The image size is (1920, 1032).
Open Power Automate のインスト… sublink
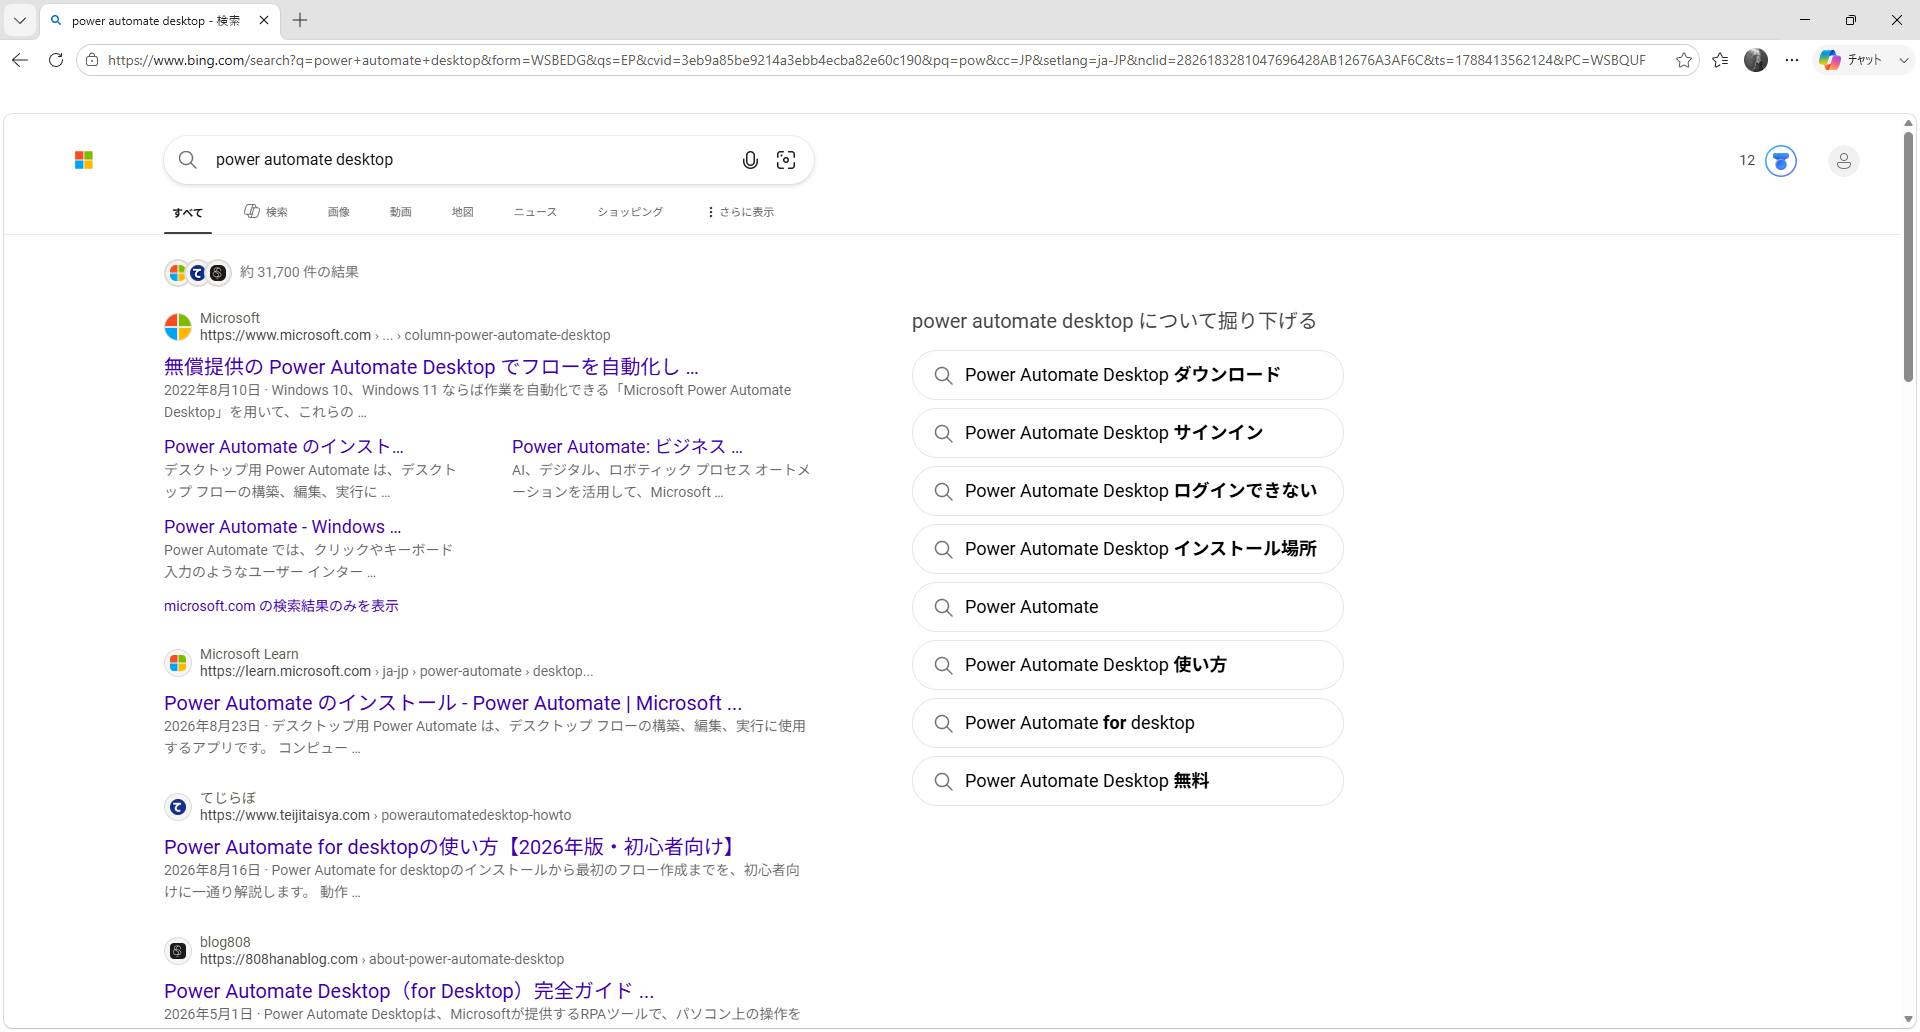[284, 447]
